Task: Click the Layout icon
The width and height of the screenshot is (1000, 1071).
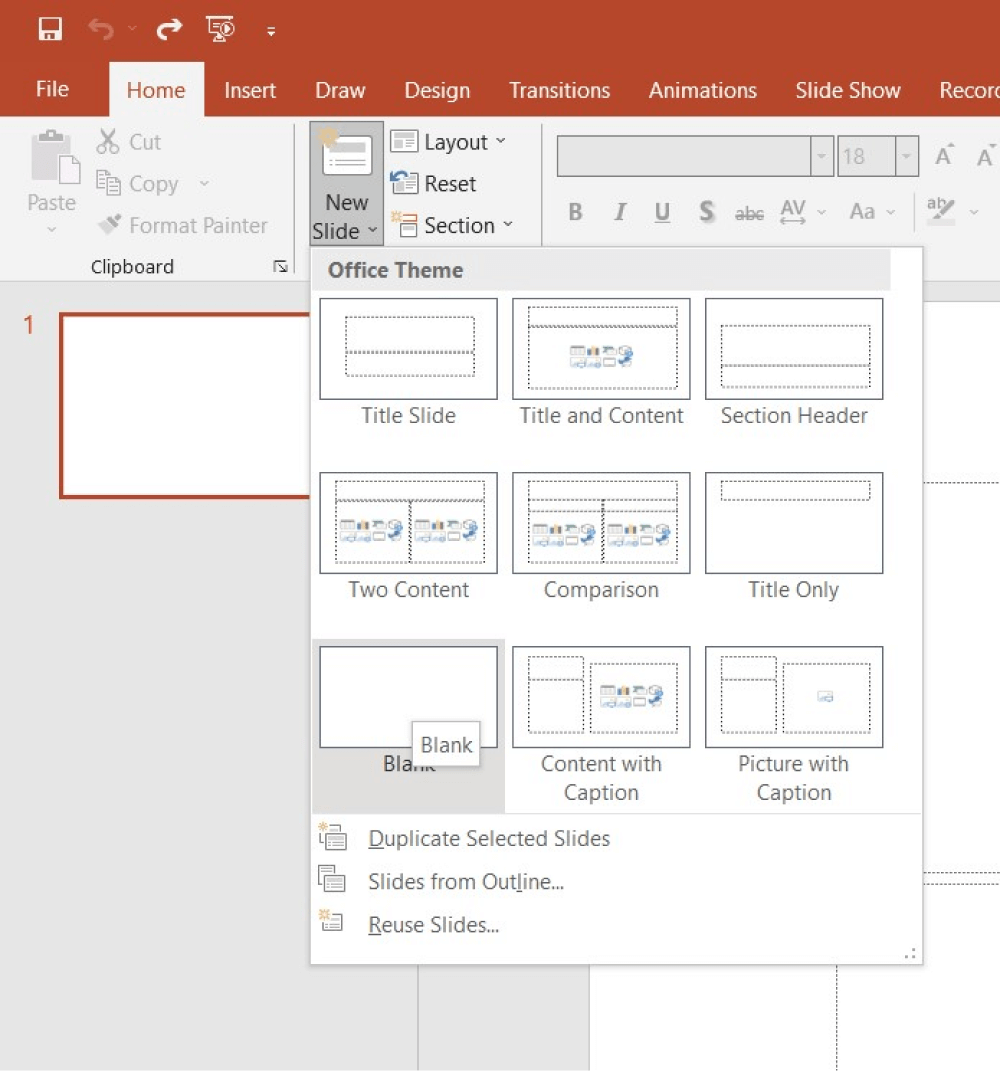Action: point(405,141)
